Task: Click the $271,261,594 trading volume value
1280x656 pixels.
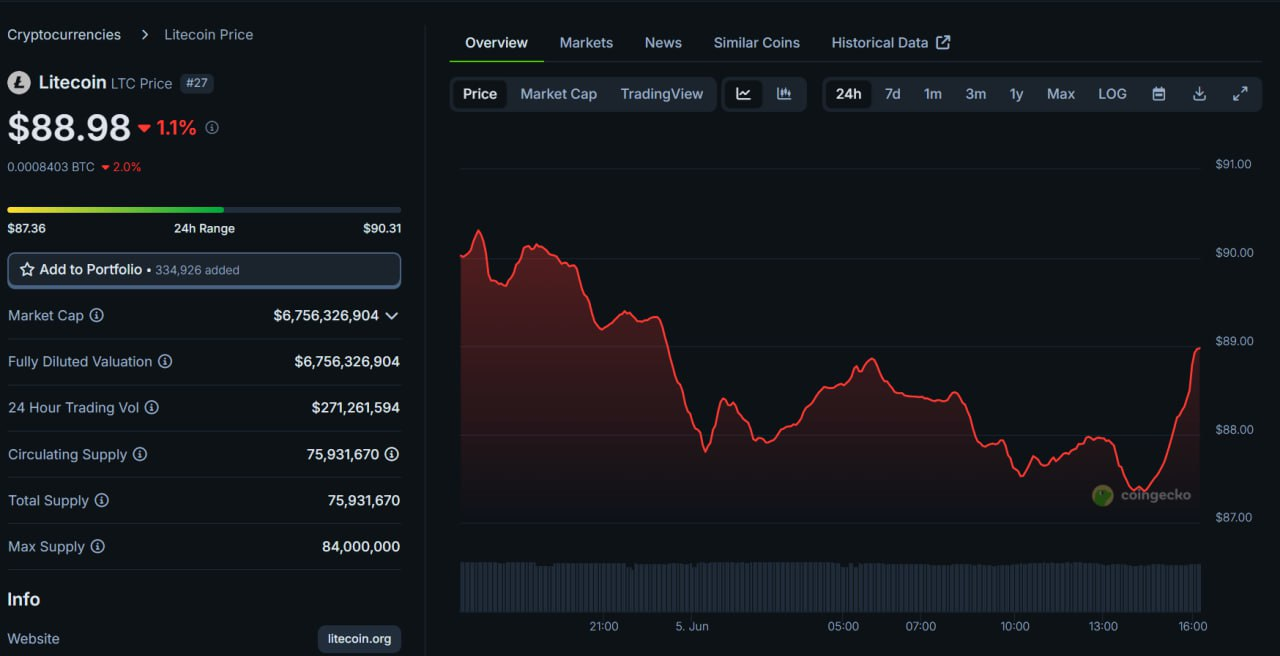Action: pos(356,408)
